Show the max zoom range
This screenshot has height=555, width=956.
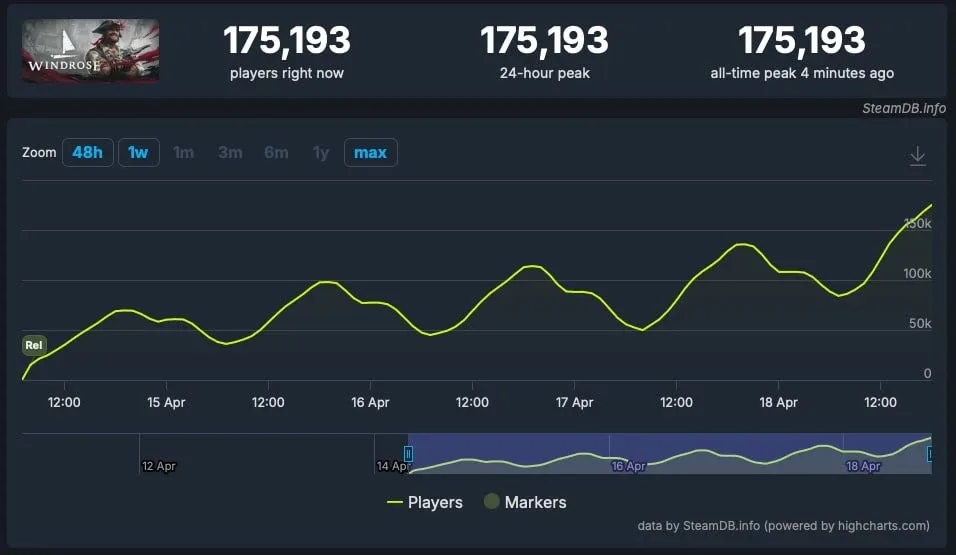tap(370, 153)
